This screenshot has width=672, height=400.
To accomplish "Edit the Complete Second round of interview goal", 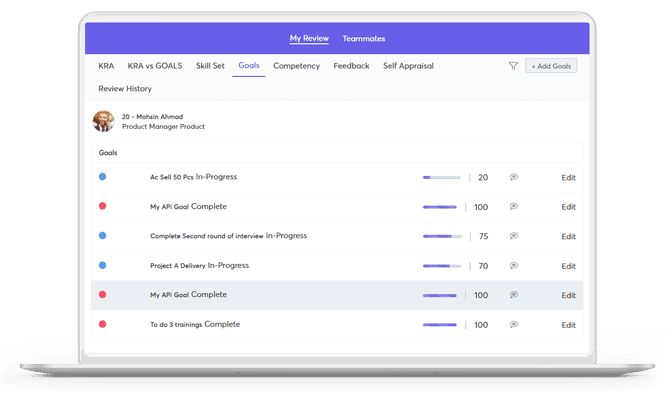I will (x=568, y=236).
